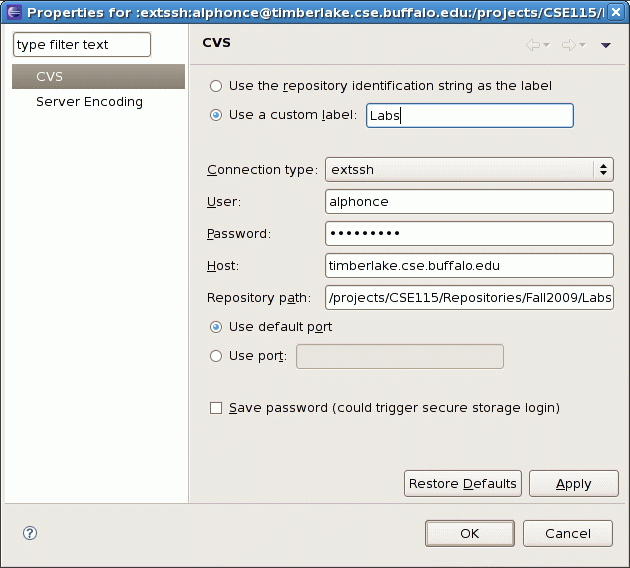Click the type filter text field
The image size is (630, 568).
(81, 45)
